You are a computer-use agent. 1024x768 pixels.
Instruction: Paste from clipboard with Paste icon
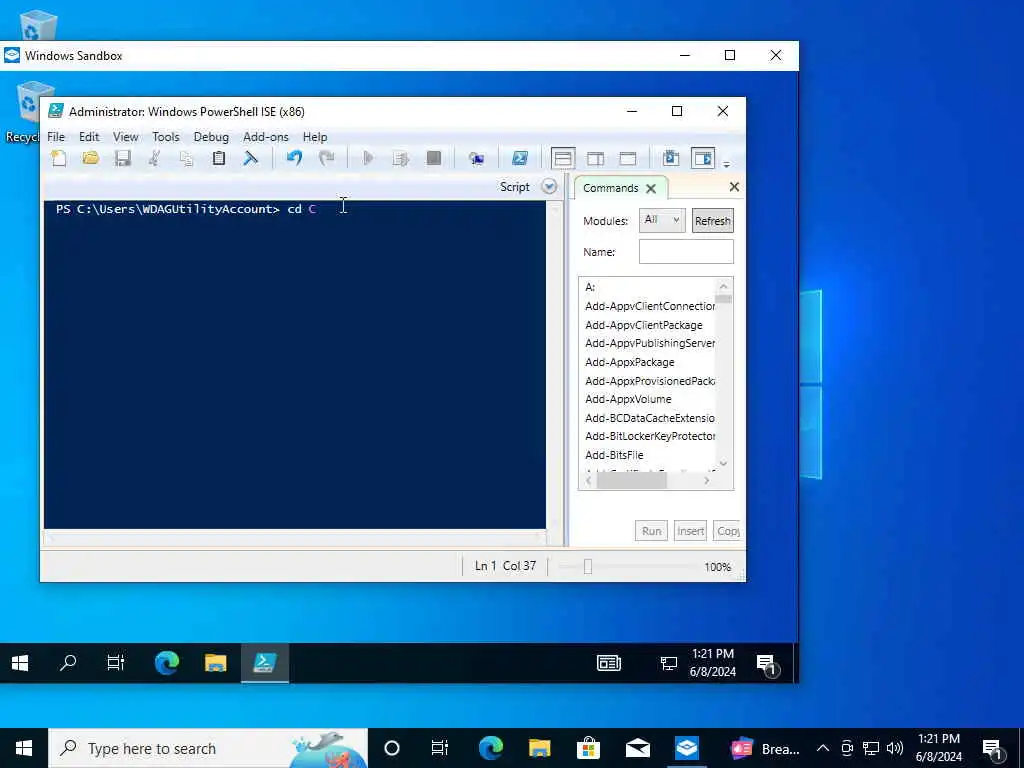tap(219, 159)
